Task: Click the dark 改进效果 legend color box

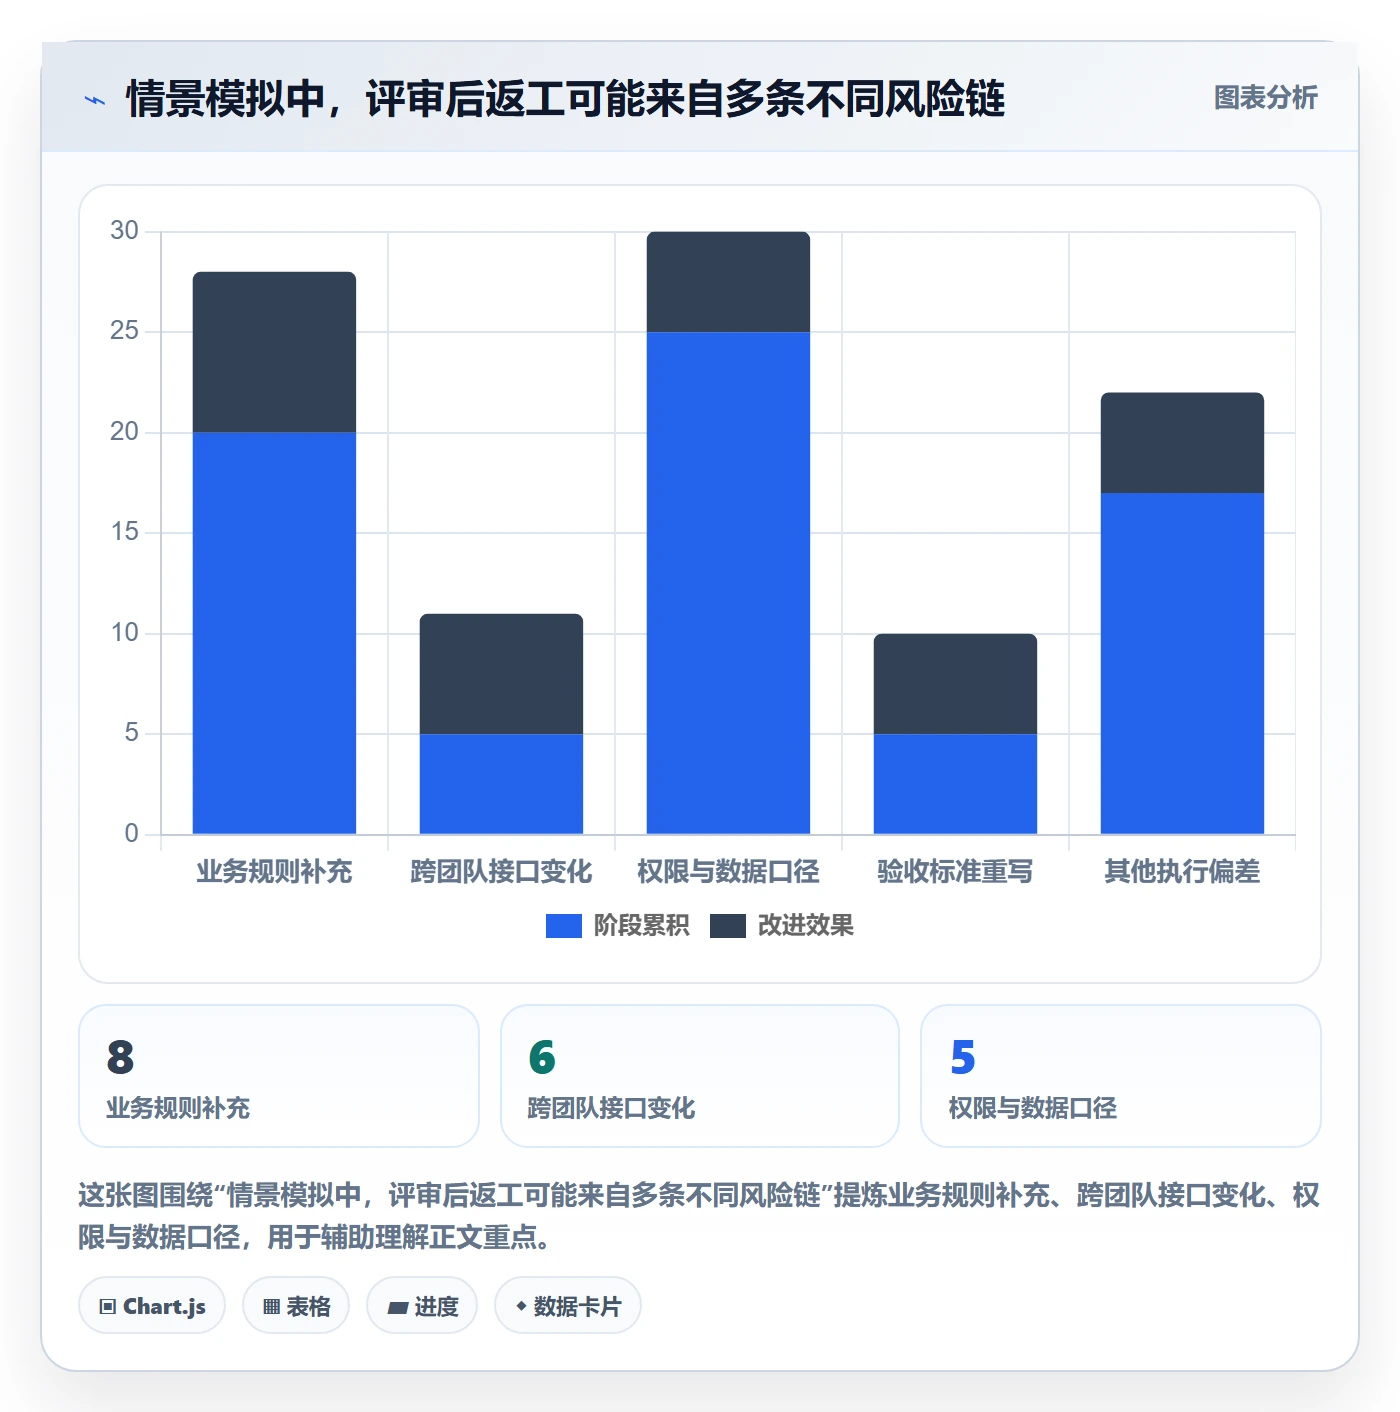Action: pyautogui.click(x=728, y=926)
